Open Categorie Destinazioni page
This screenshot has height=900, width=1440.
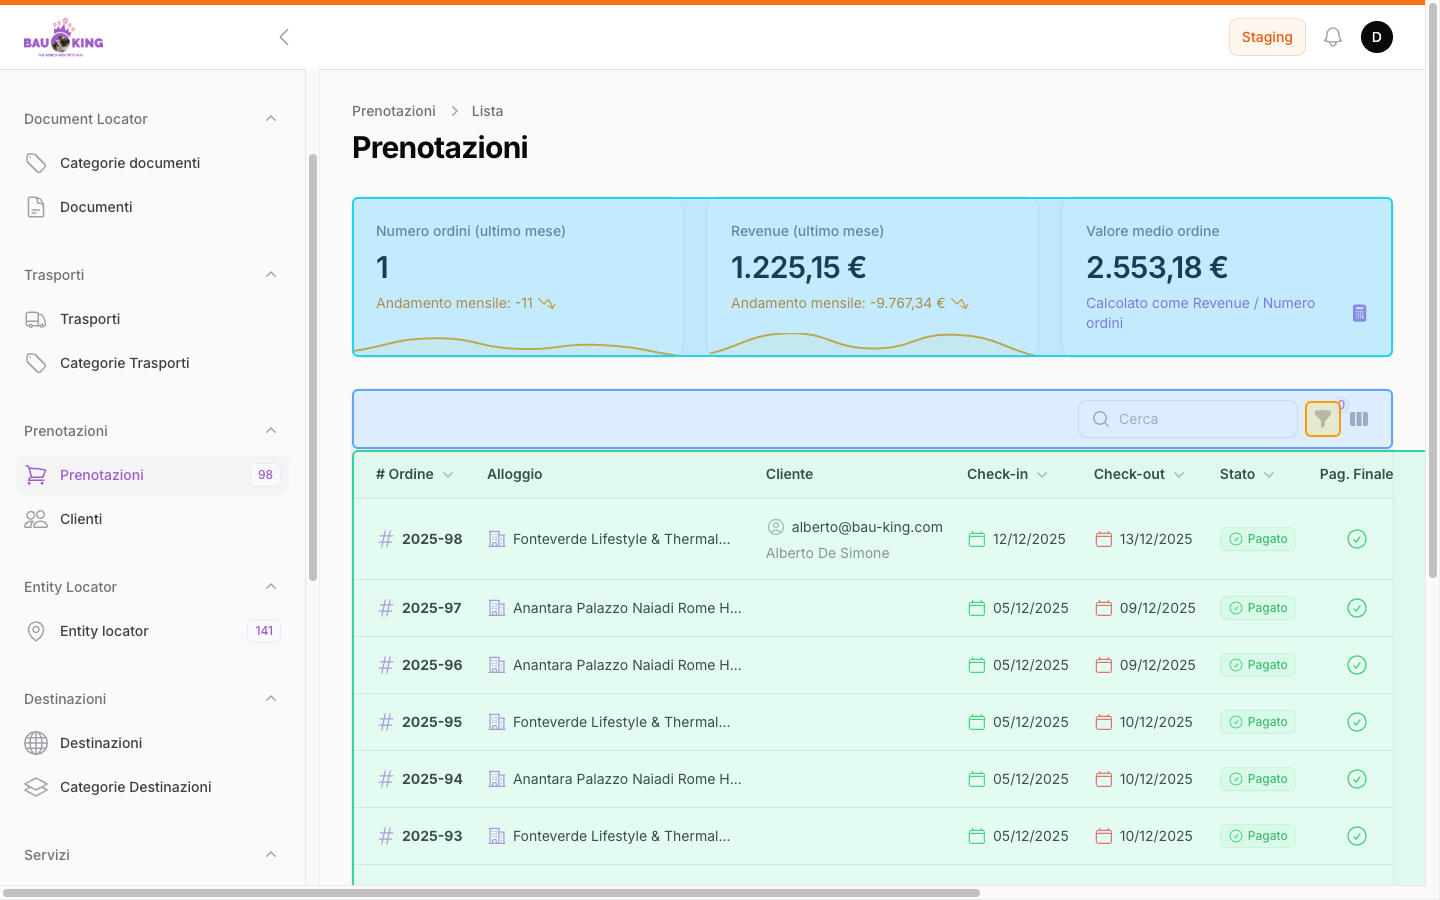click(x=152, y=787)
